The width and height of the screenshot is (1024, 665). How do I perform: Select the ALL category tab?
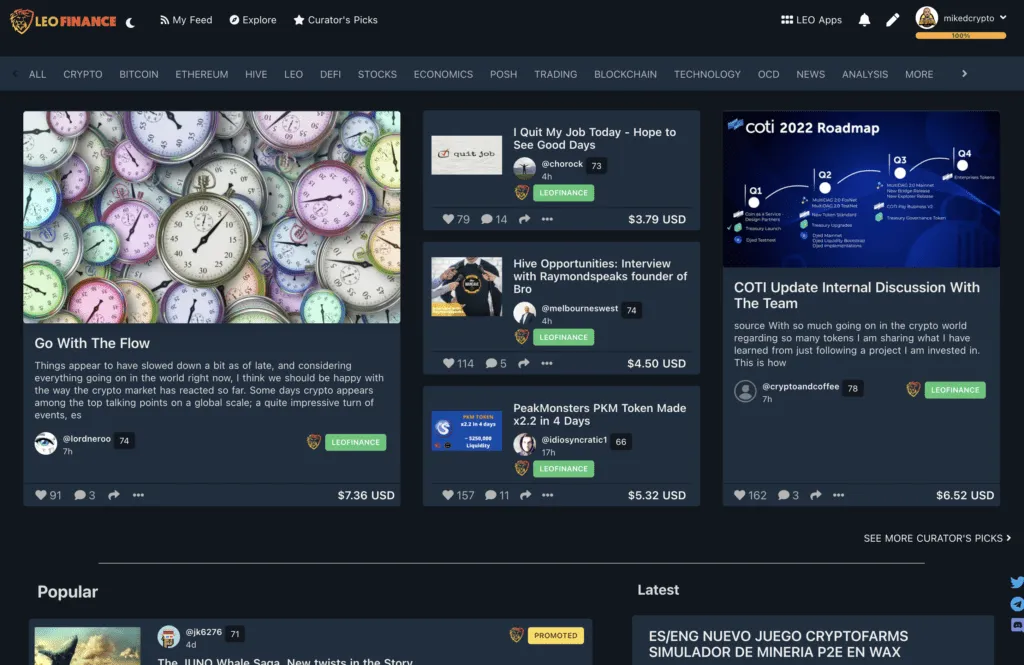pos(37,74)
